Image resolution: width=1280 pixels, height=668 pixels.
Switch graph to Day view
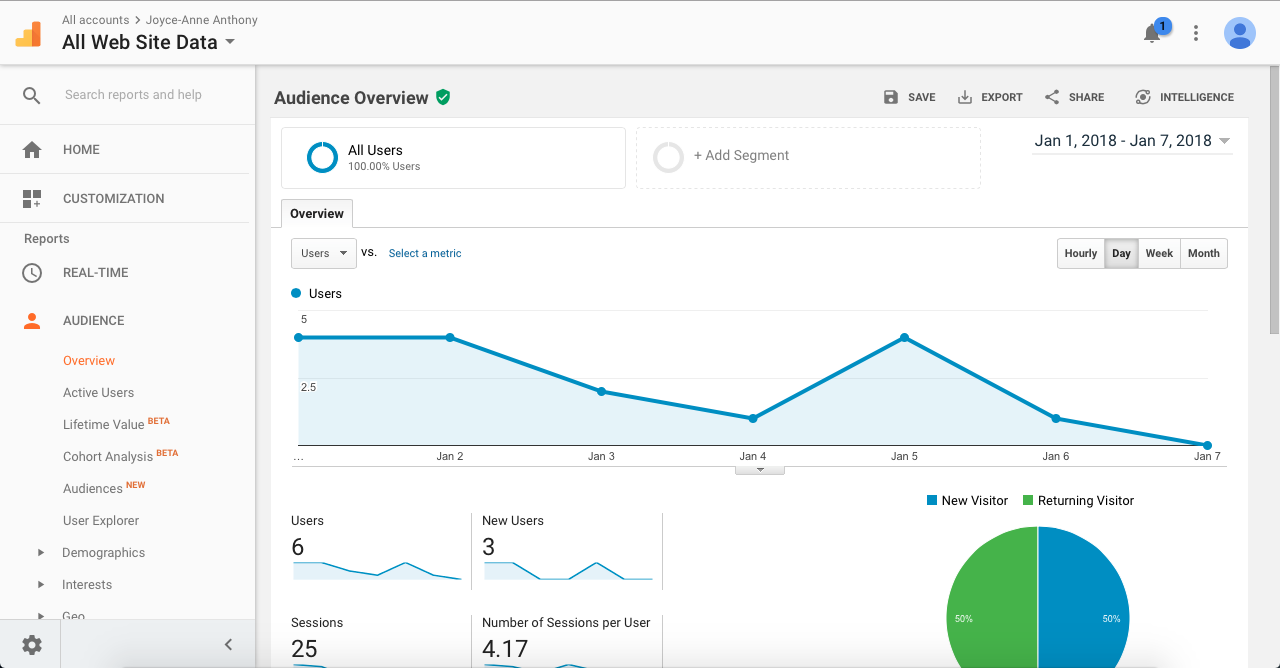[1121, 253]
